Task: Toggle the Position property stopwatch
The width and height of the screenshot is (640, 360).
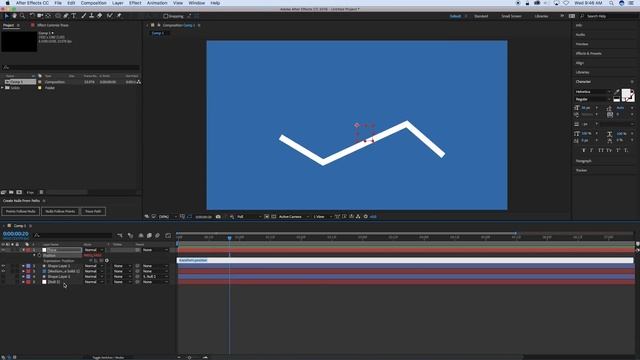Action: pyautogui.click(x=40, y=256)
